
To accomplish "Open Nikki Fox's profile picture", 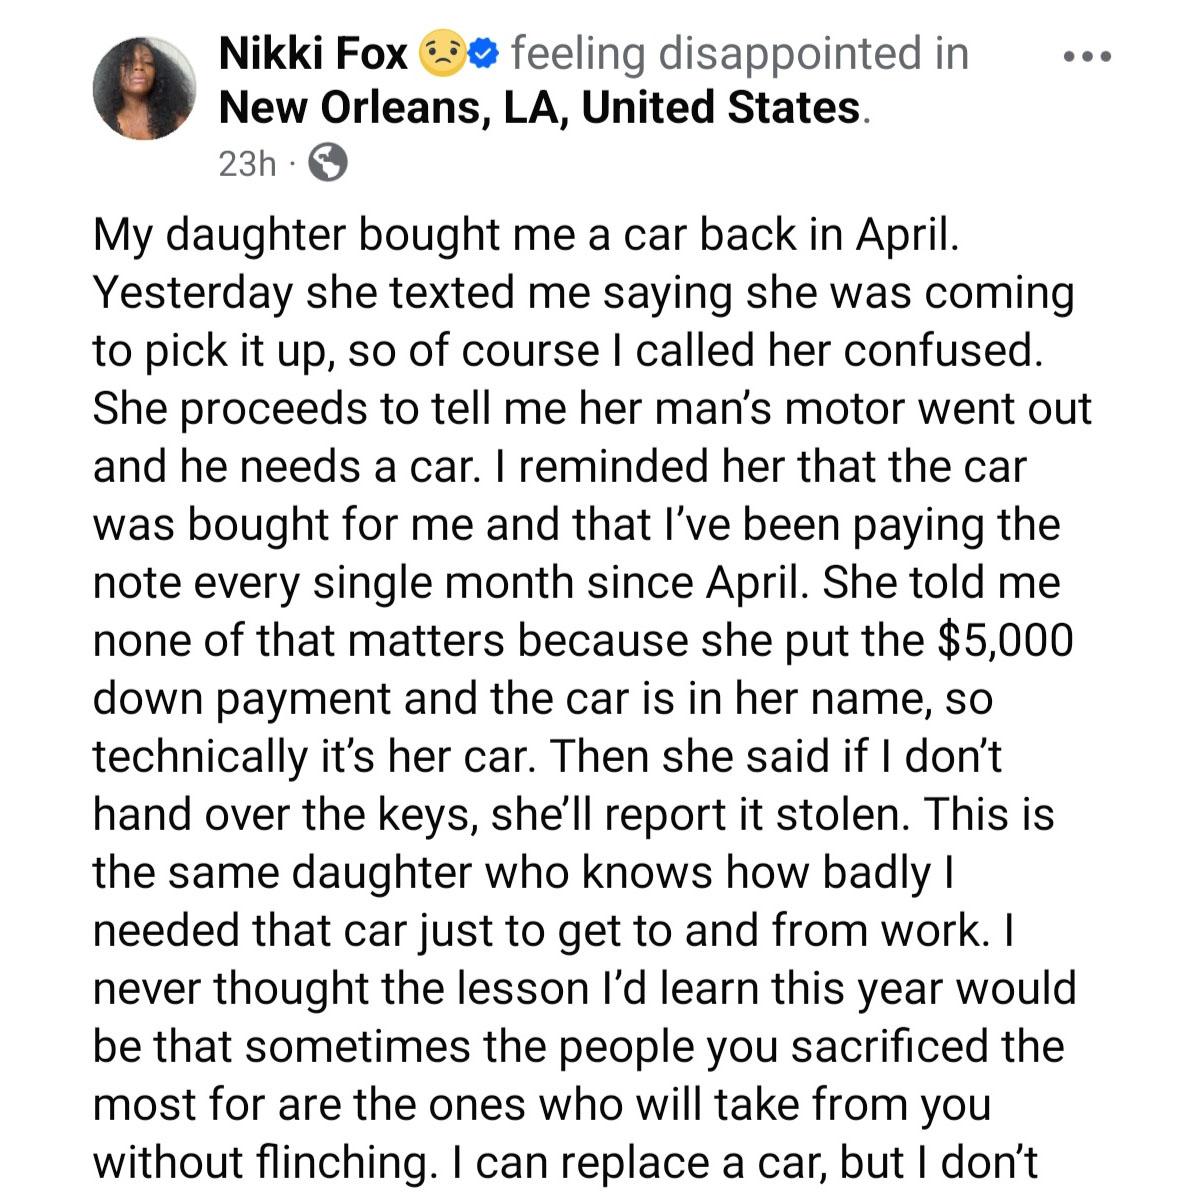I will pos(145,88).
